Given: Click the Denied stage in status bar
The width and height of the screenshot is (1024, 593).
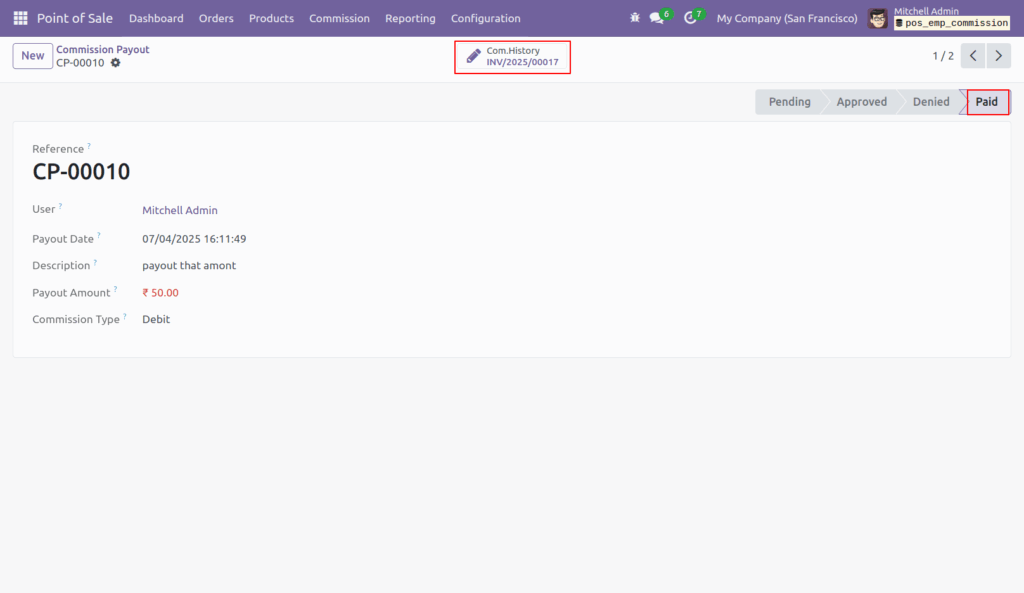Looking at the screenshot, I should point(929,101).
